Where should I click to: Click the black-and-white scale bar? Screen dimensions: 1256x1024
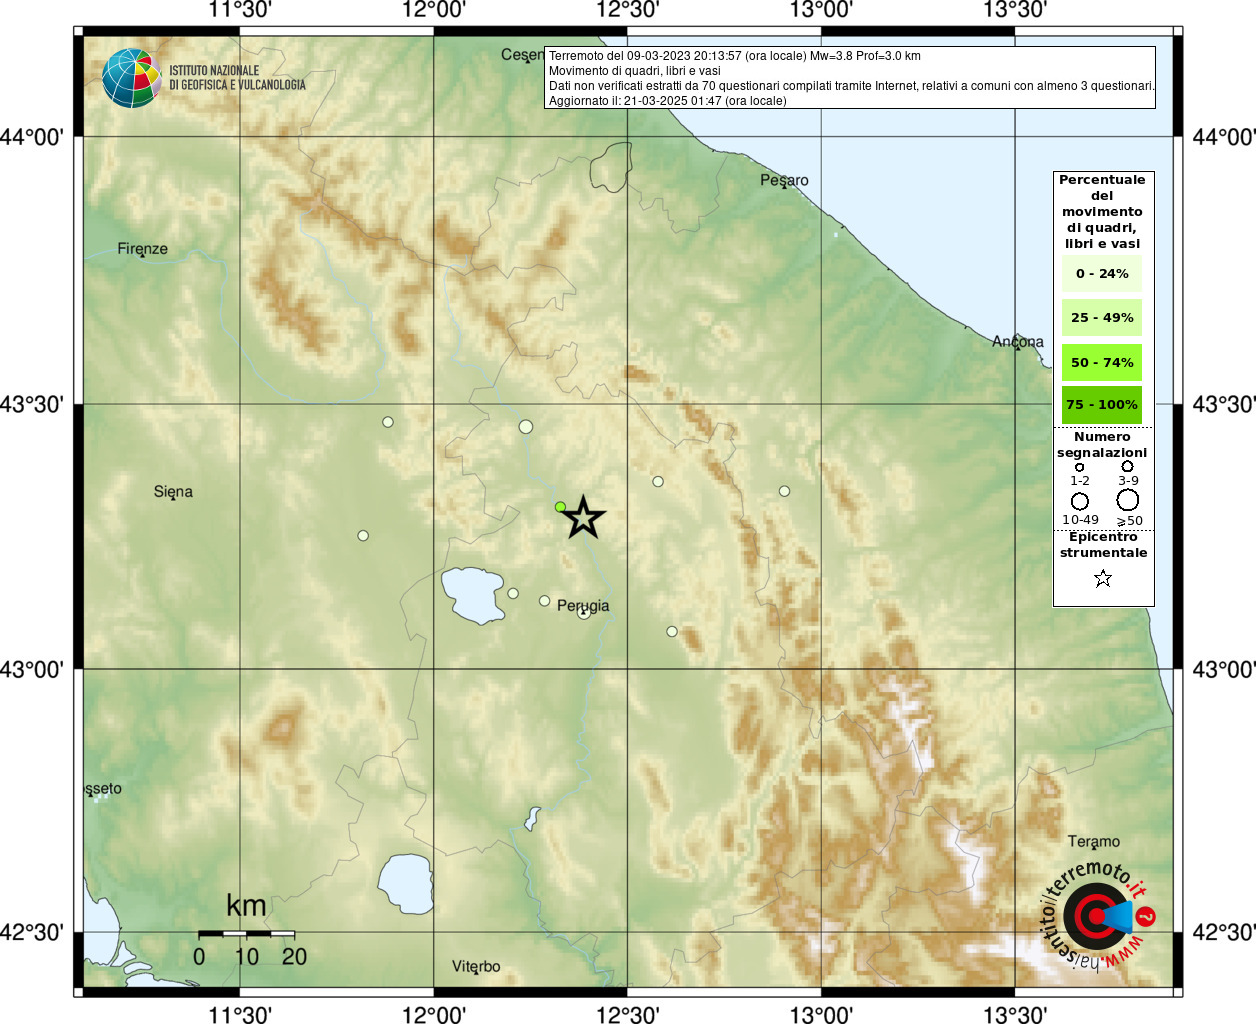(x=246, y=934)
